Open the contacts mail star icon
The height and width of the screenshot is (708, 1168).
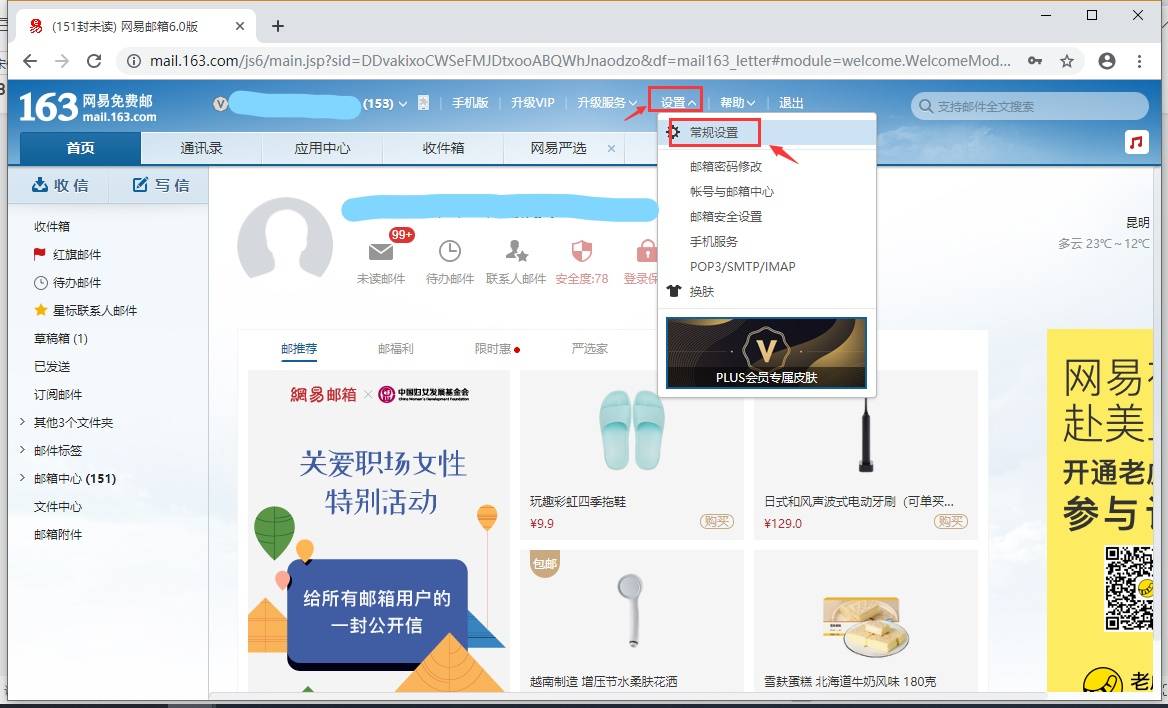516,251
